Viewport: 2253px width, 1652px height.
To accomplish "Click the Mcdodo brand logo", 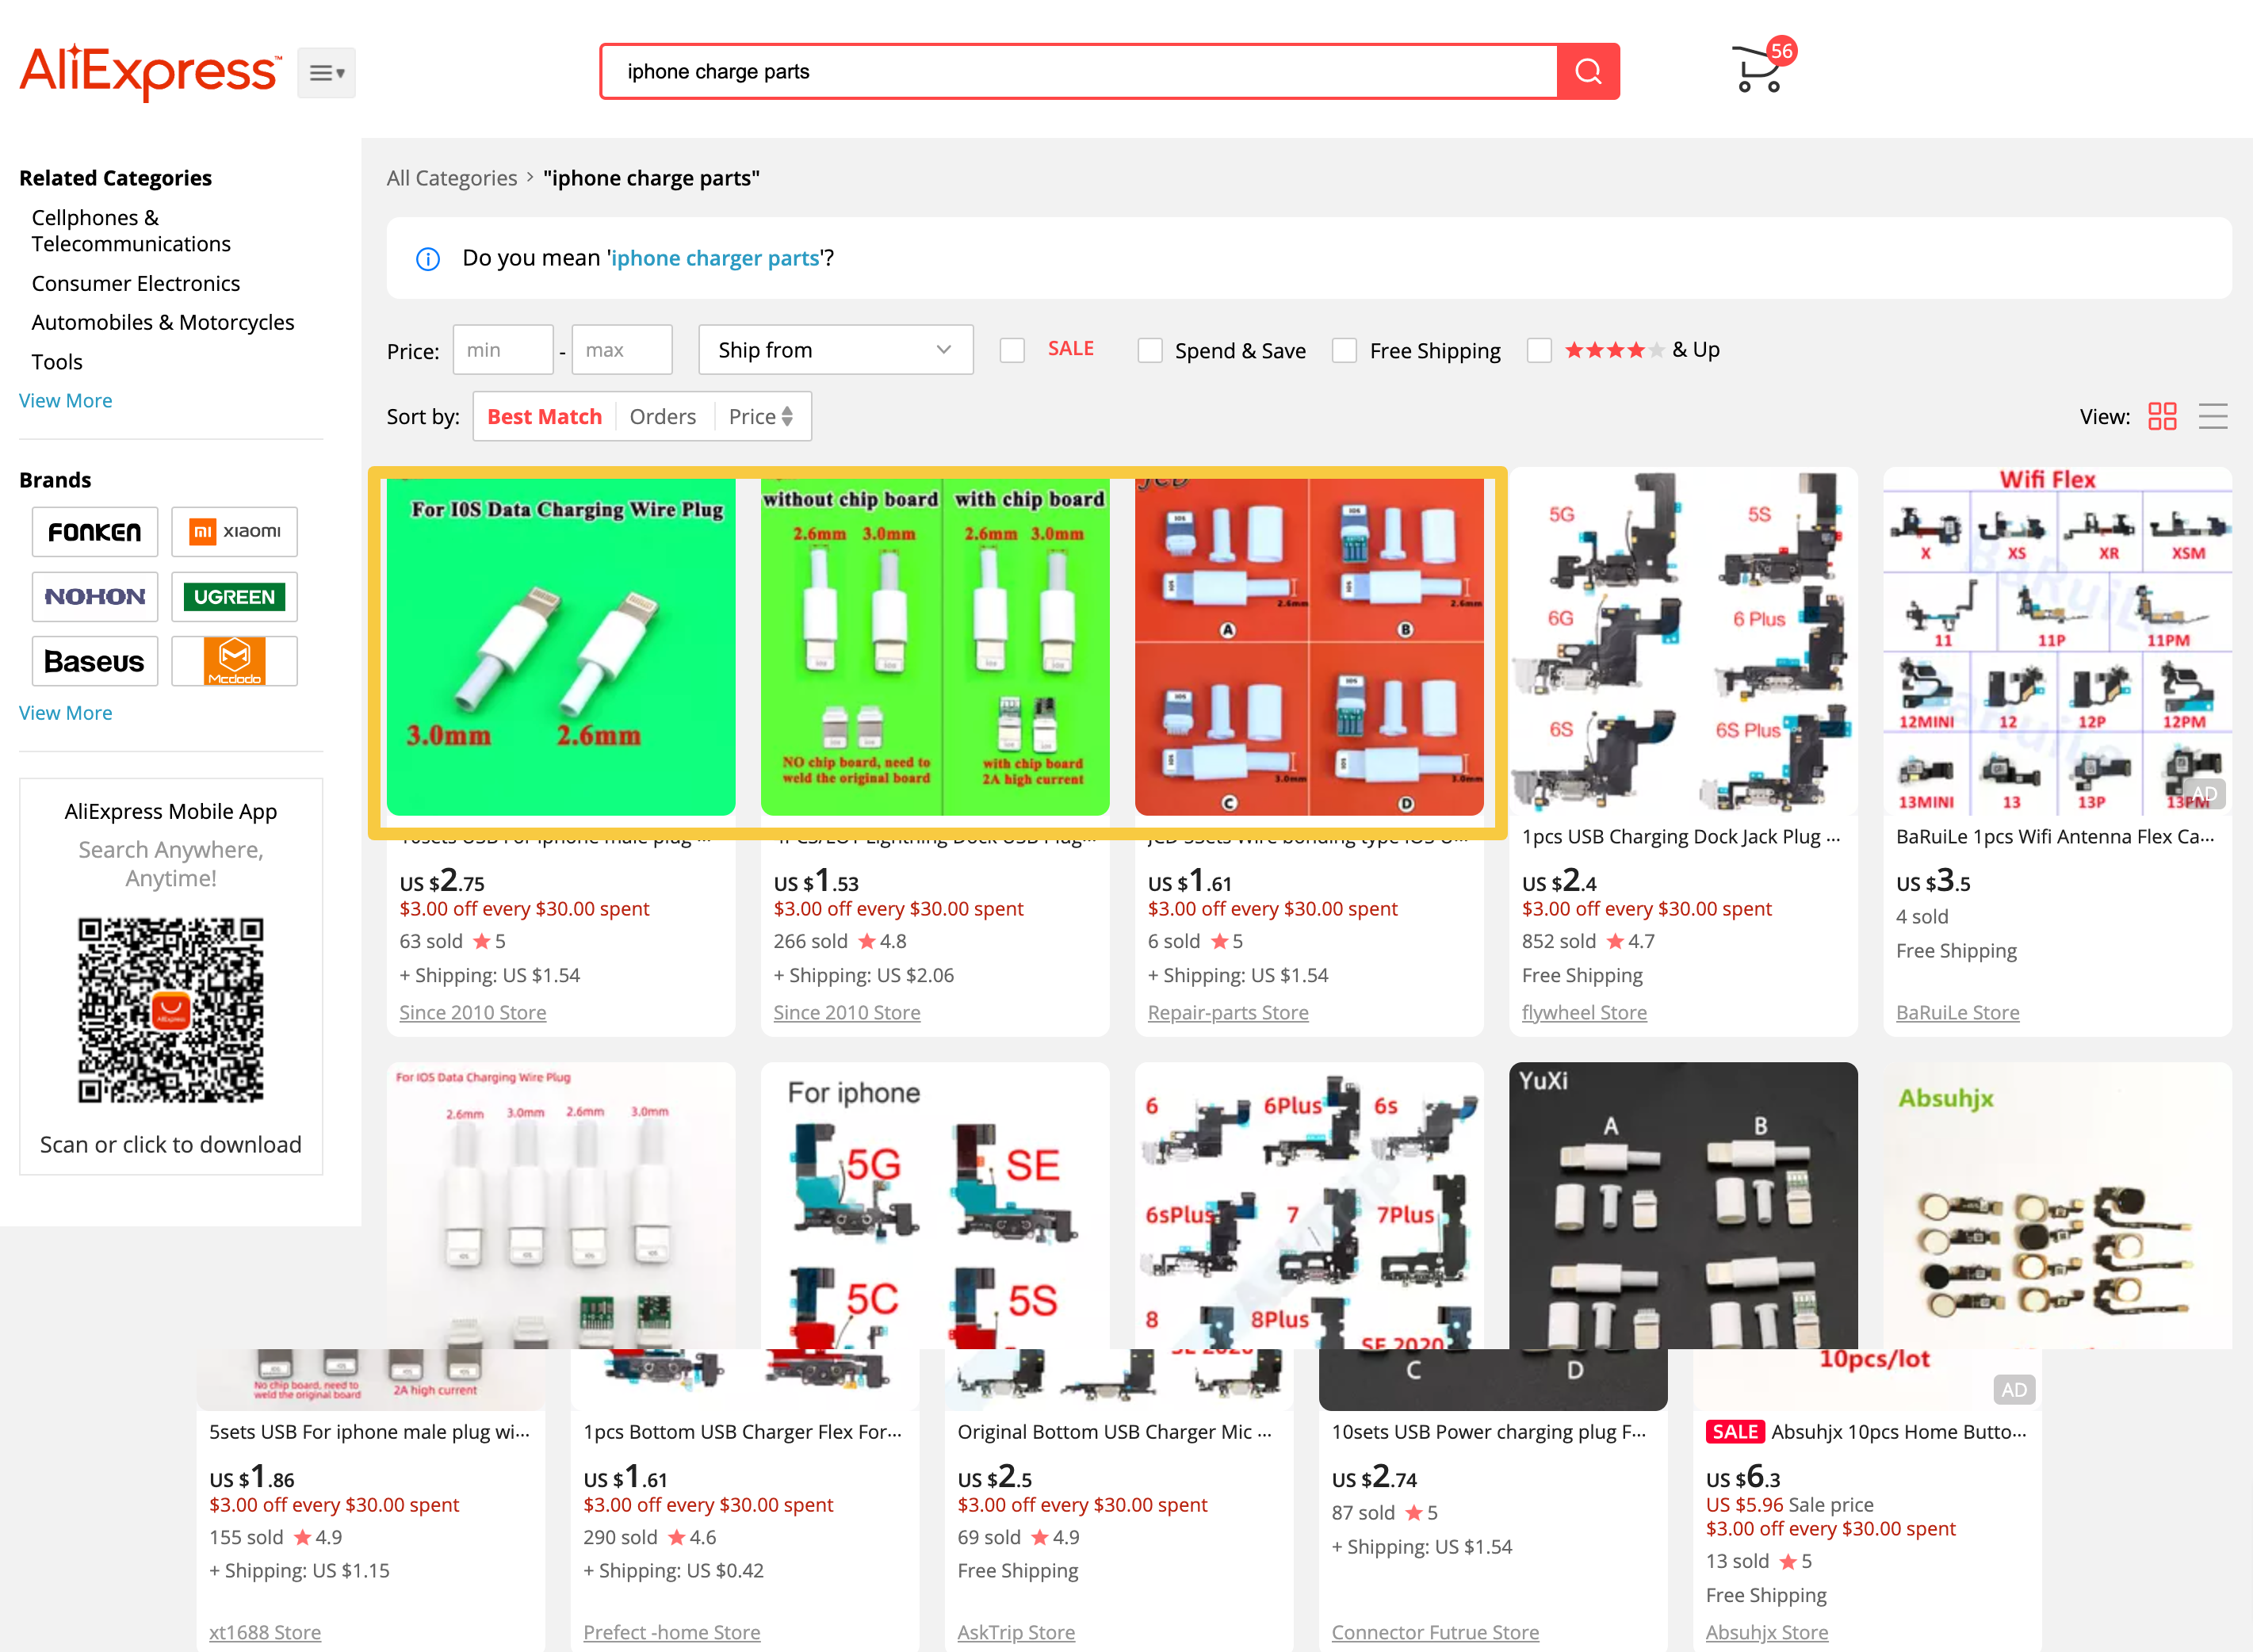I will 234,661.
